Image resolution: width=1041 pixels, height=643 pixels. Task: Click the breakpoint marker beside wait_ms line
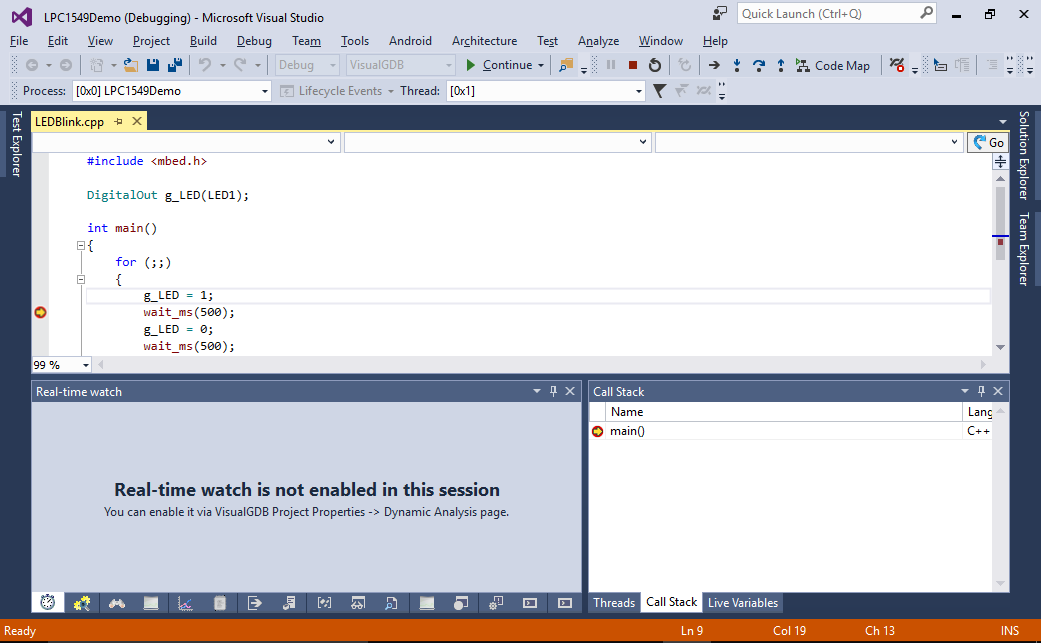pyautogui.click(x=40, y=312)
